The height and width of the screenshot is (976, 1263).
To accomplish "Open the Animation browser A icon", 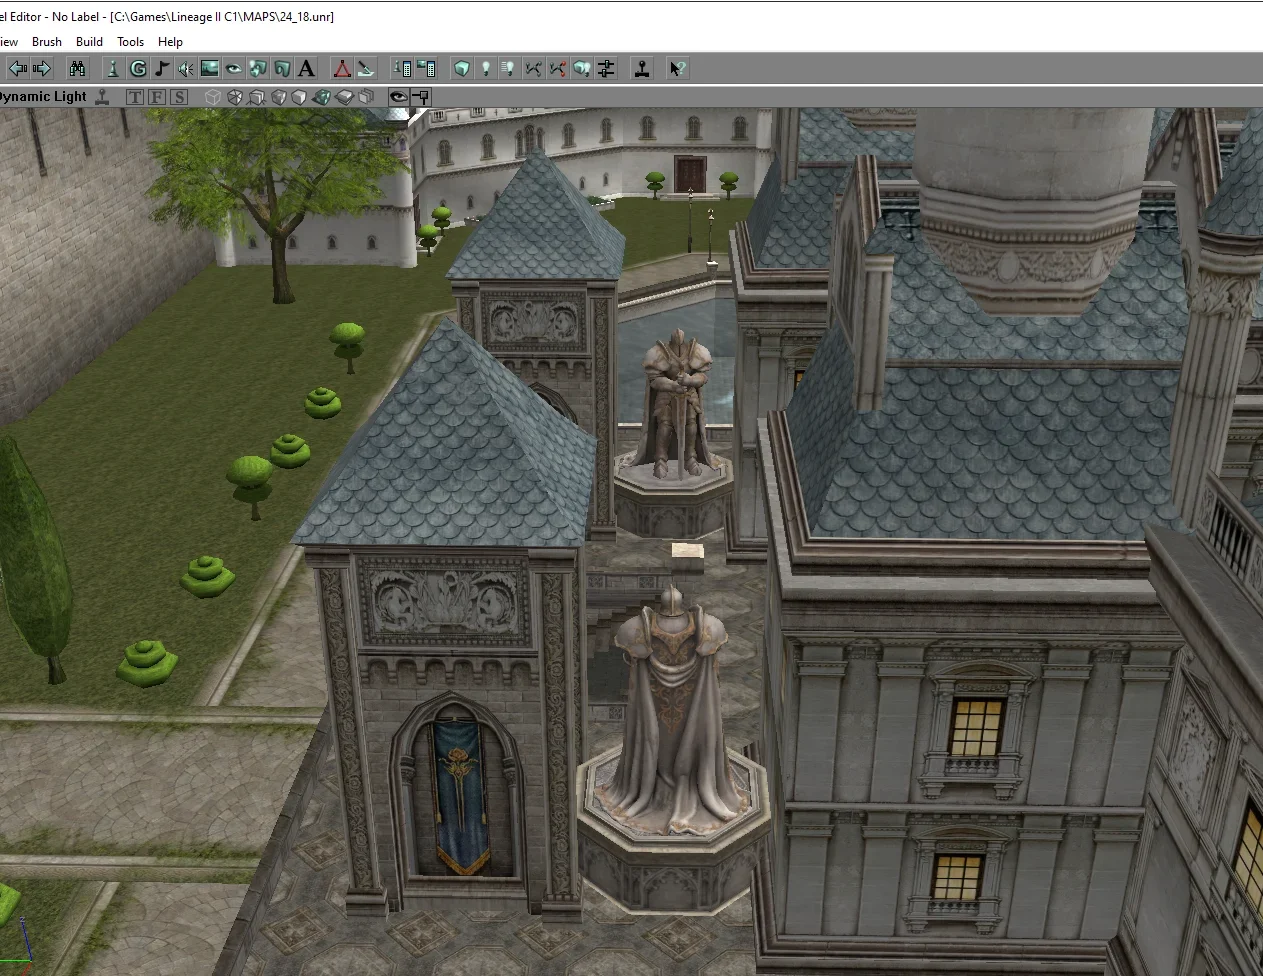I will click(x=306, y=68).
